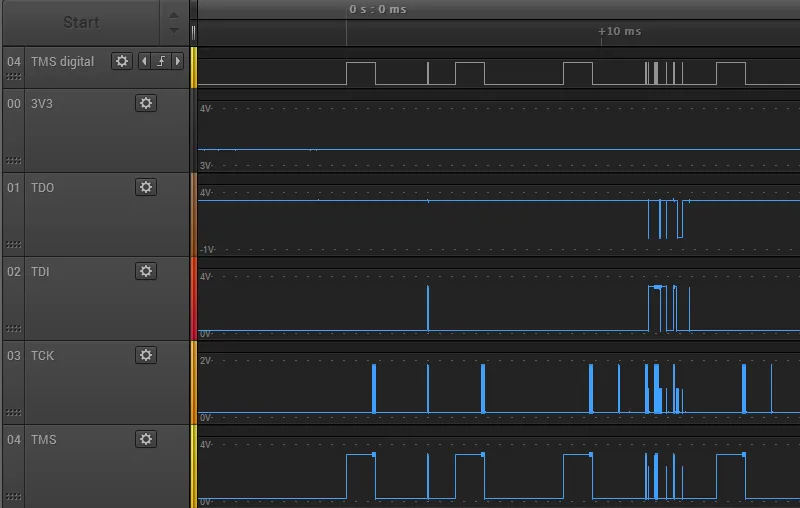The width and height of the screenshot is (800, 508).
Task: Select the TDI channel label
Action: [x=40, y=271]
